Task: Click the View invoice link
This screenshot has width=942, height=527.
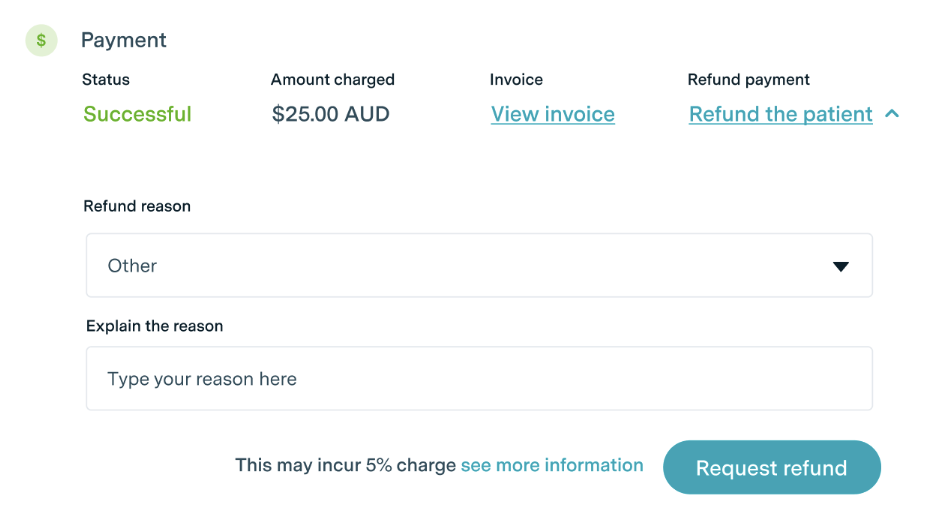Action: [552, 114]
